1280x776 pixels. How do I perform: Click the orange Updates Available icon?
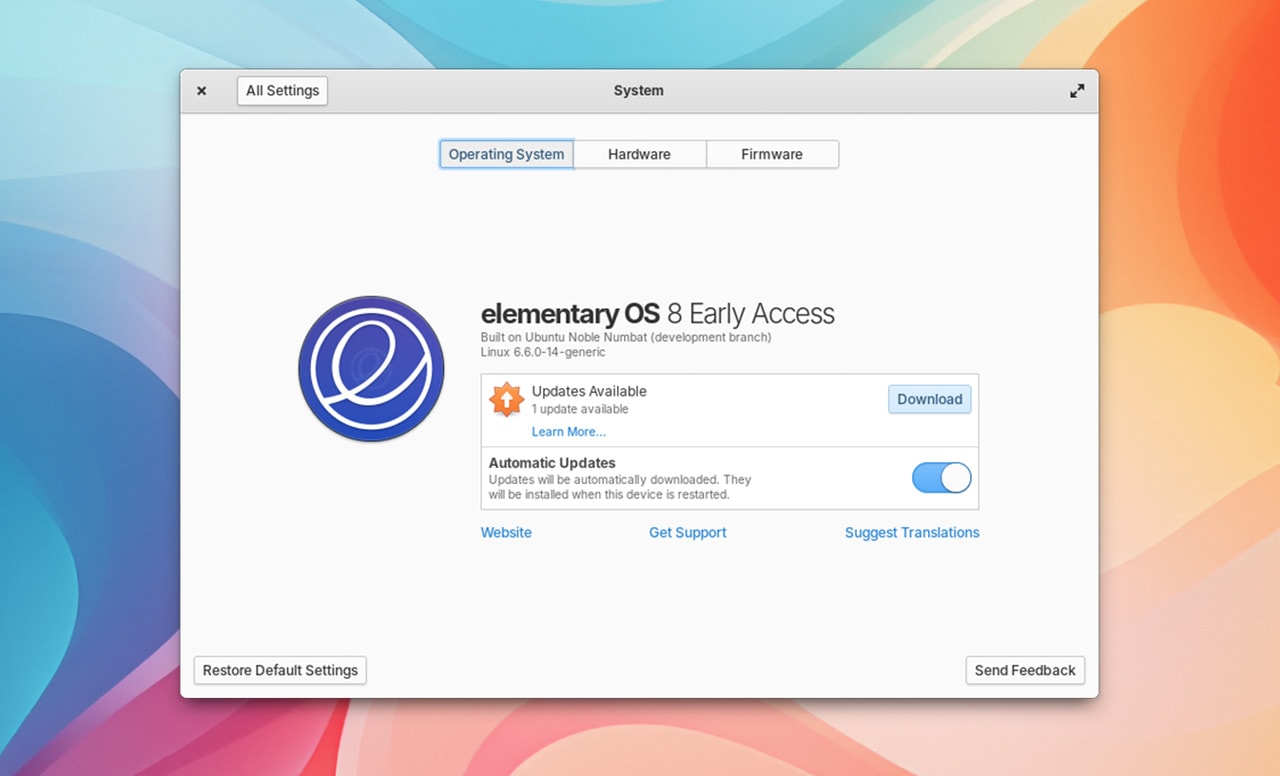[506, 399]
